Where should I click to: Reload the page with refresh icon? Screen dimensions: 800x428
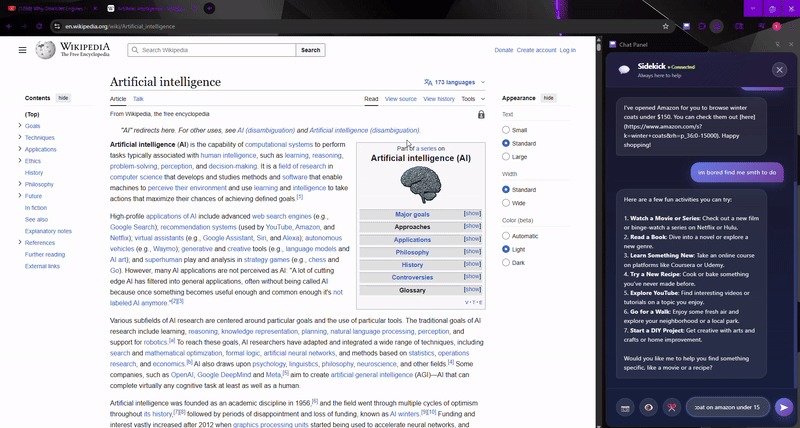click(x=39, y=26)
